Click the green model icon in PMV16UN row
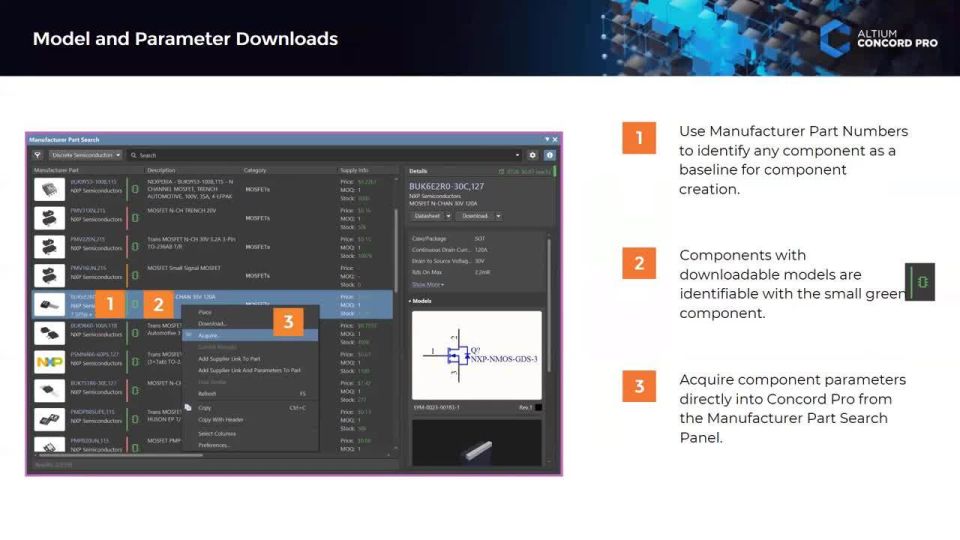 coord(135,276)
